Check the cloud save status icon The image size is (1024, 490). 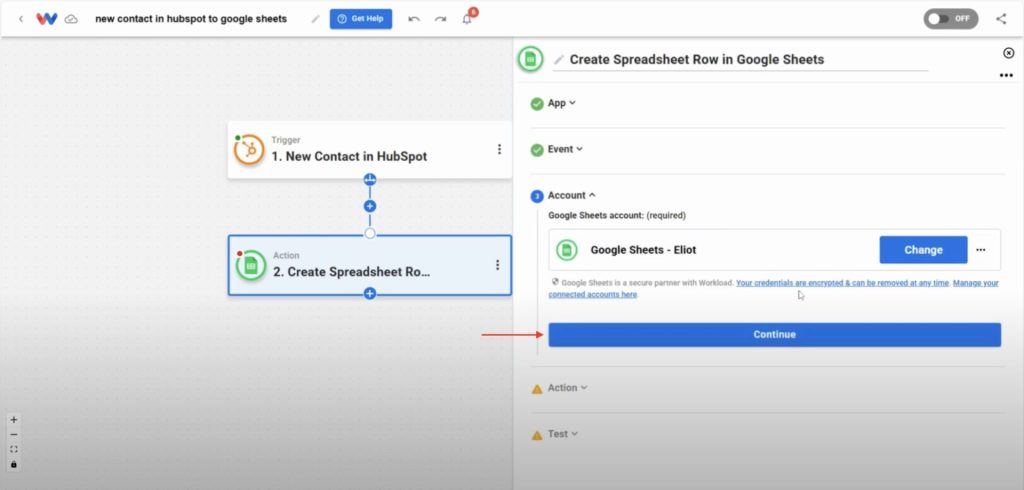(71, 19)
